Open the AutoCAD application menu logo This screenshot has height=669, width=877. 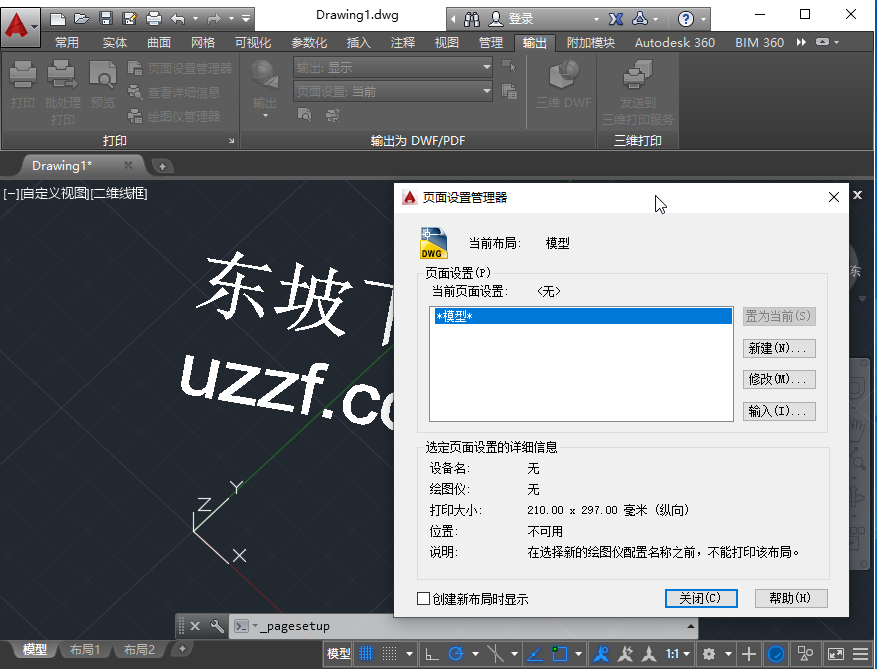click(x=20, y=26)
